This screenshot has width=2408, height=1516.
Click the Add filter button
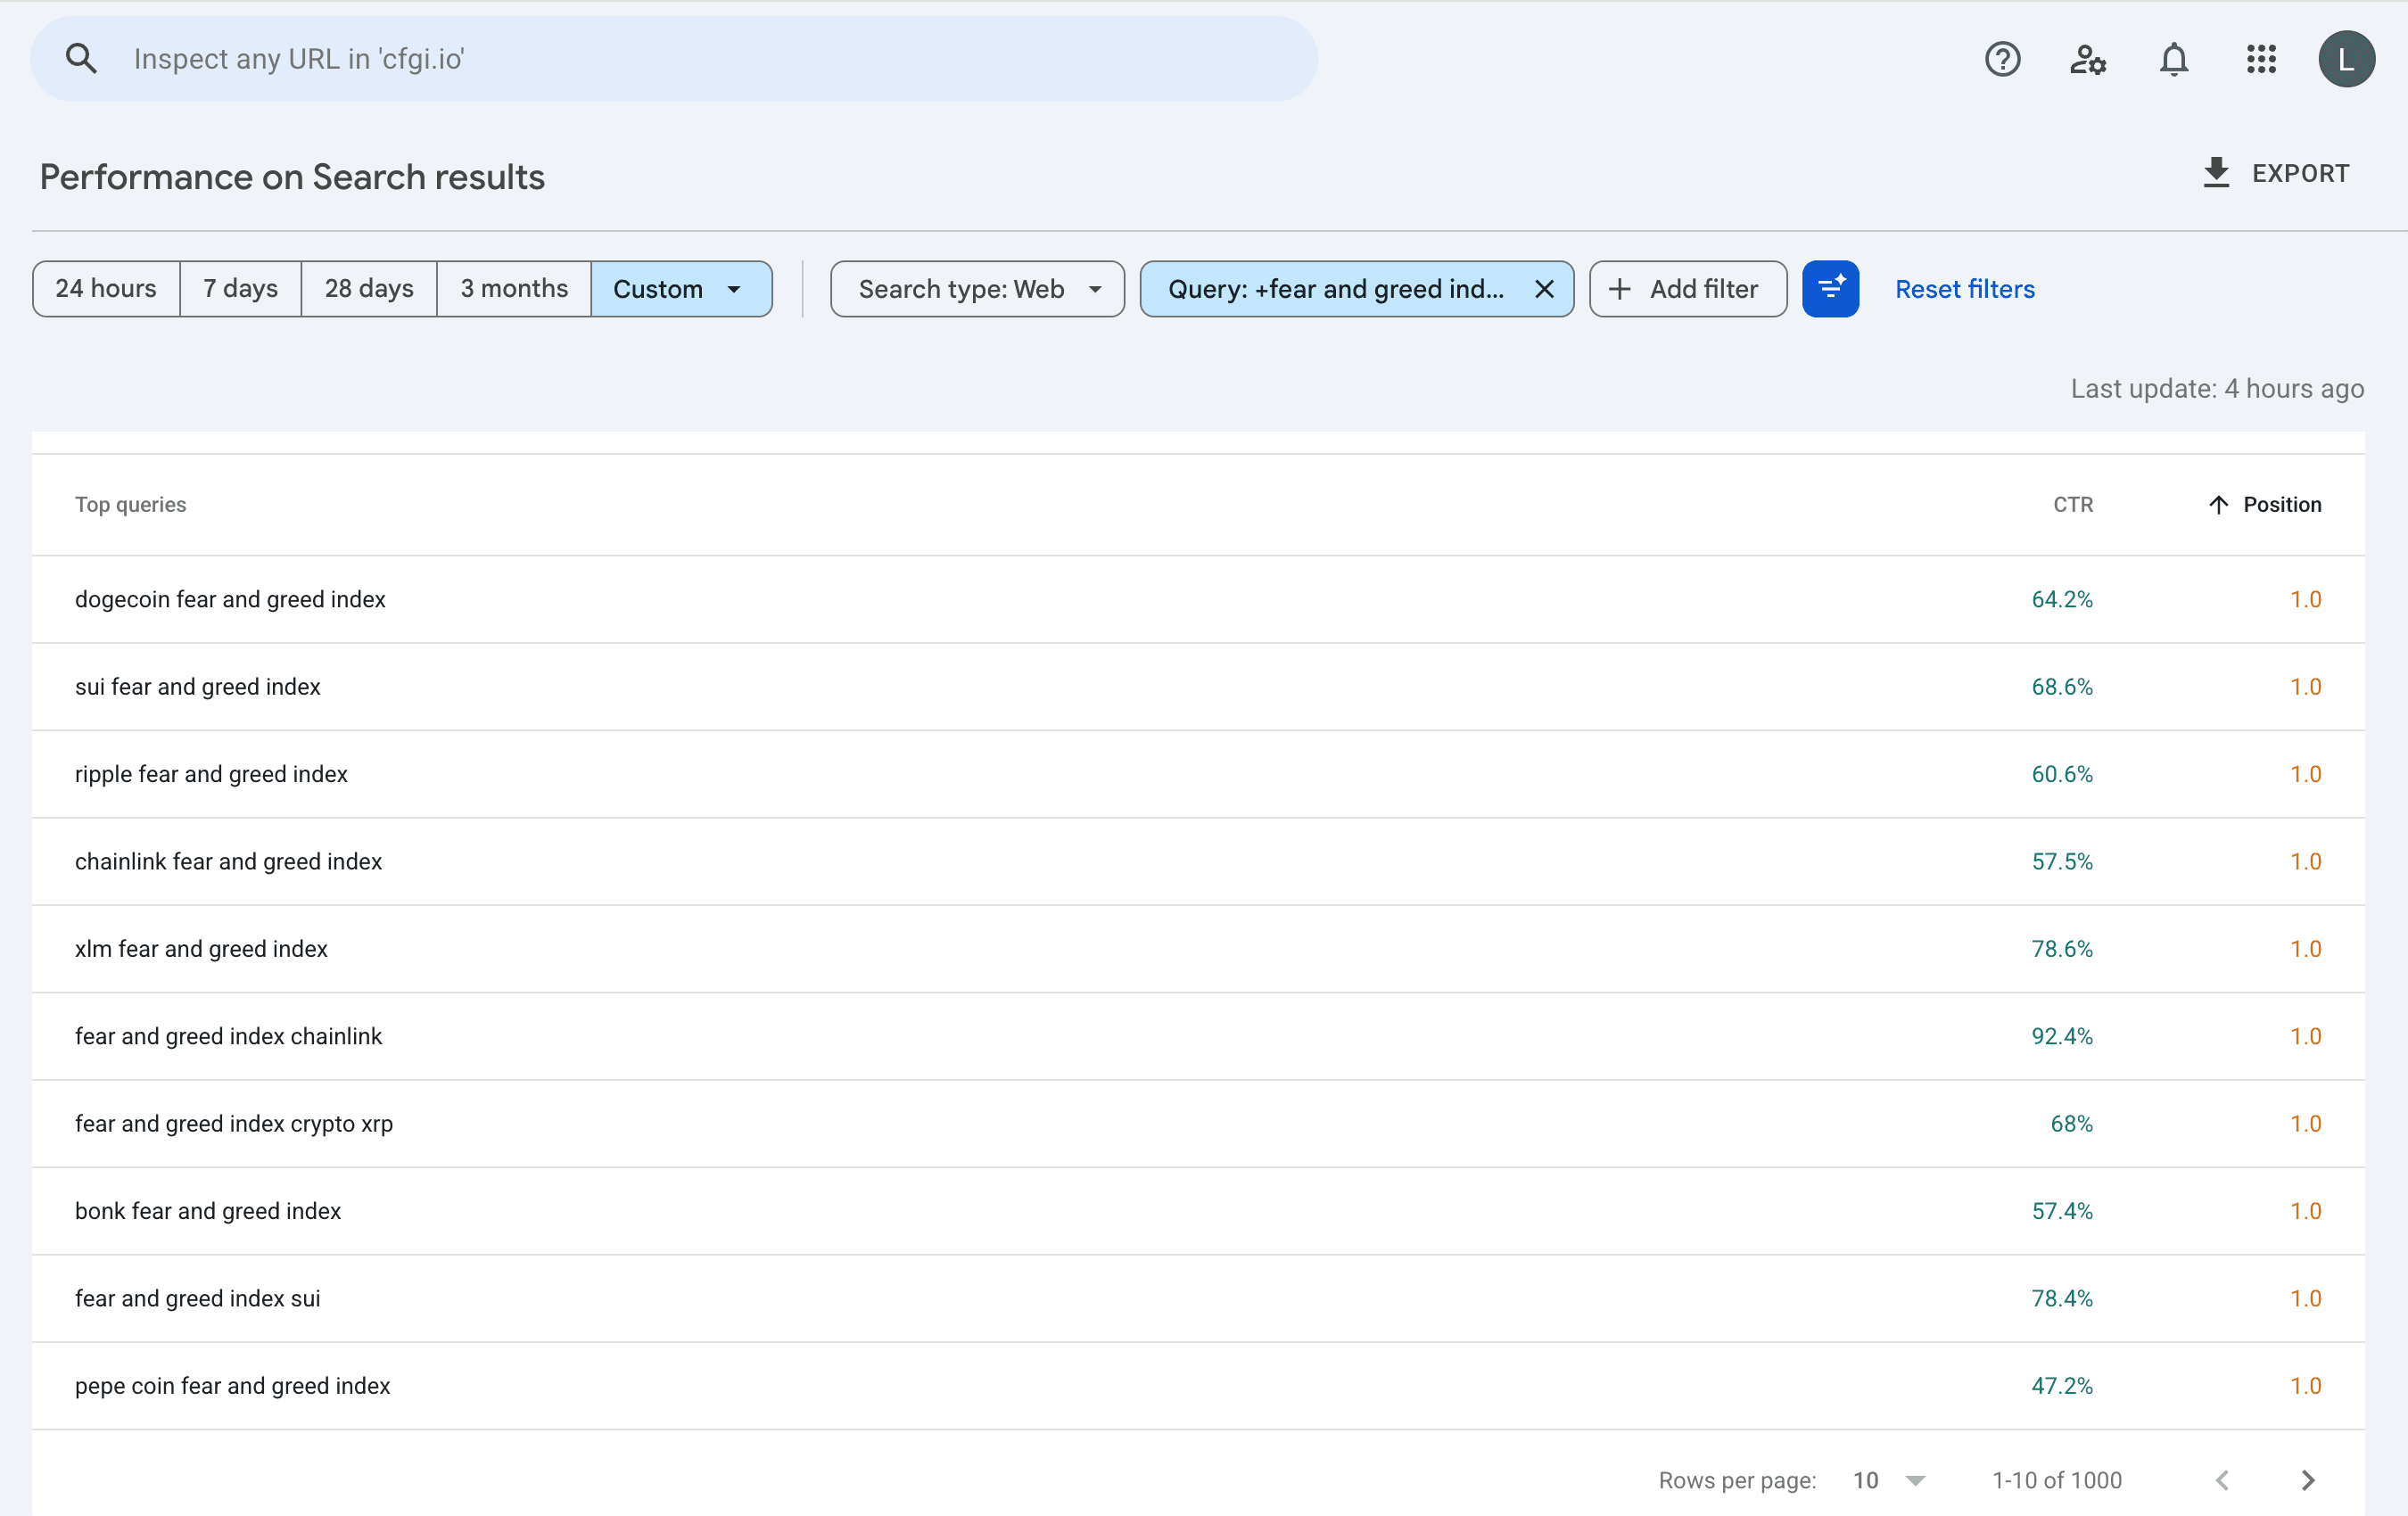[1687, 289]
